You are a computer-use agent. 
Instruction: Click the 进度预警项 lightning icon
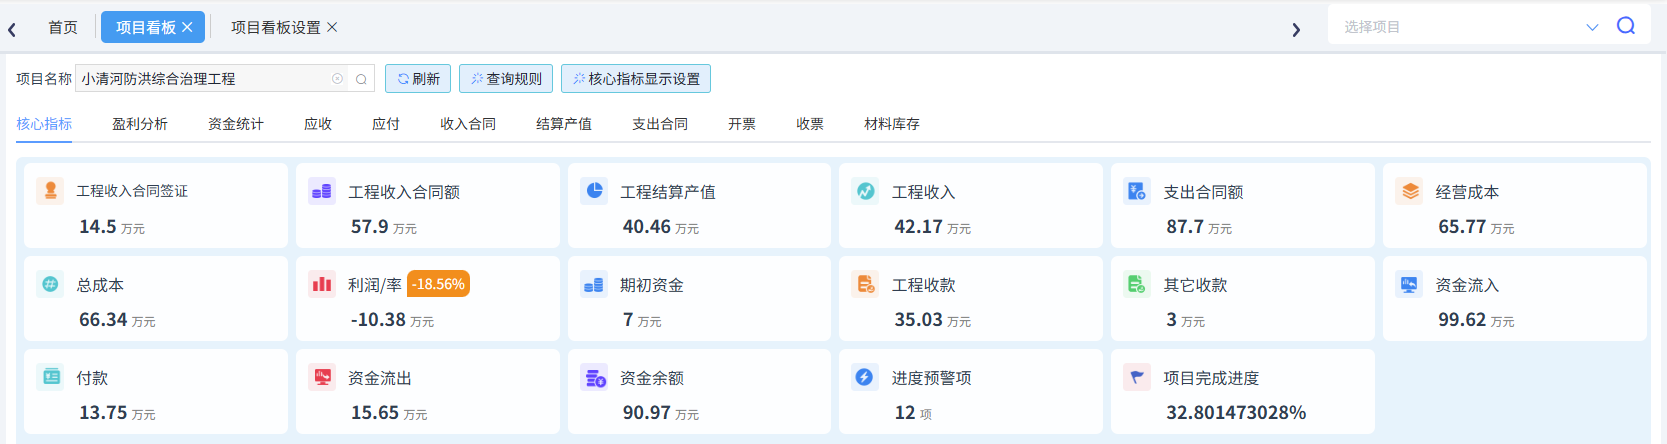pyautogui.click(x=865, y=377)
